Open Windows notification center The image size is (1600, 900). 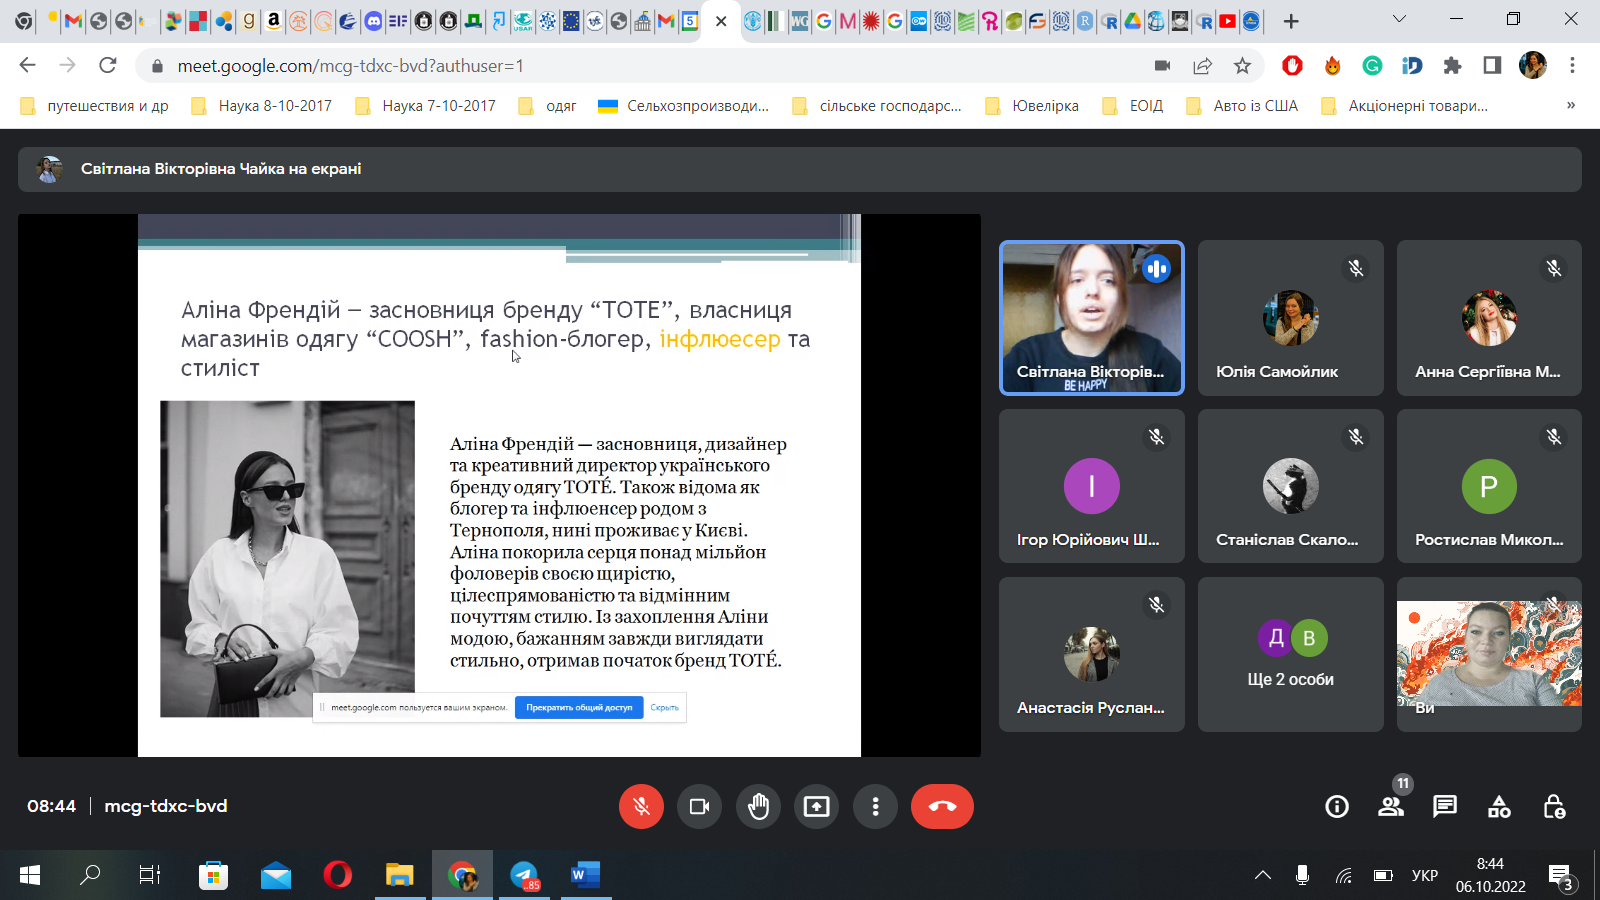1561,876
